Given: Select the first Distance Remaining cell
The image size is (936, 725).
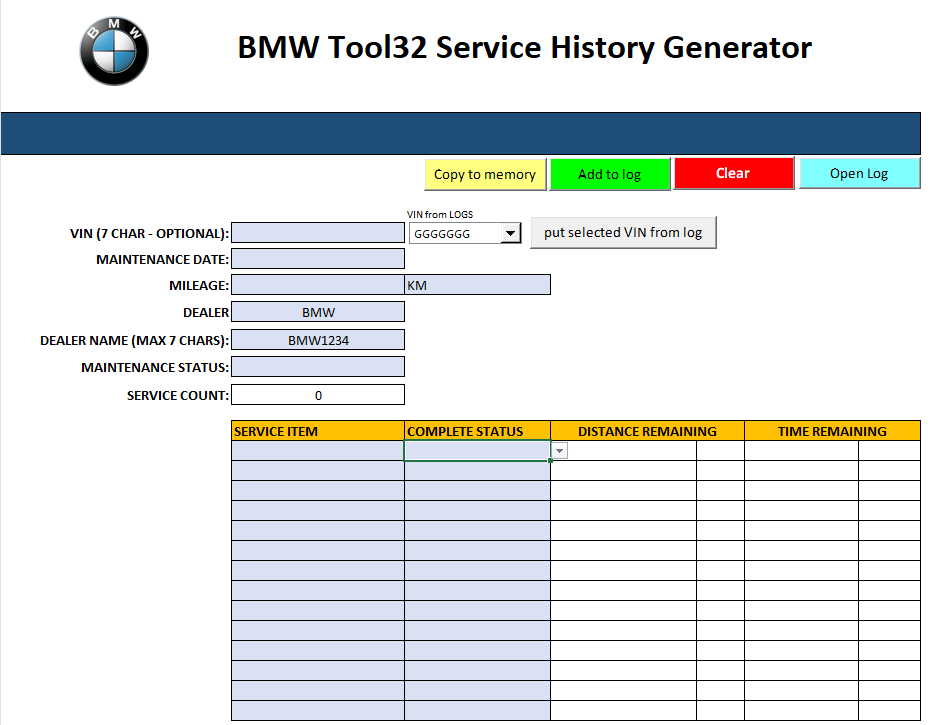Looking at the screenshot, I should tap(623, 451).
